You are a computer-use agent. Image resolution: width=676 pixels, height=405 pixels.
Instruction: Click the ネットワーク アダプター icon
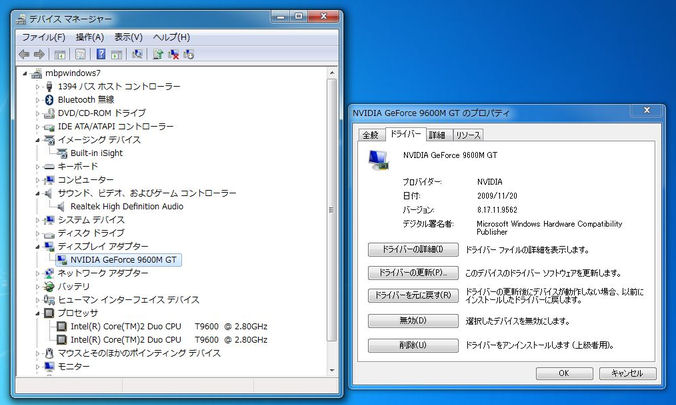click(49, 273)
